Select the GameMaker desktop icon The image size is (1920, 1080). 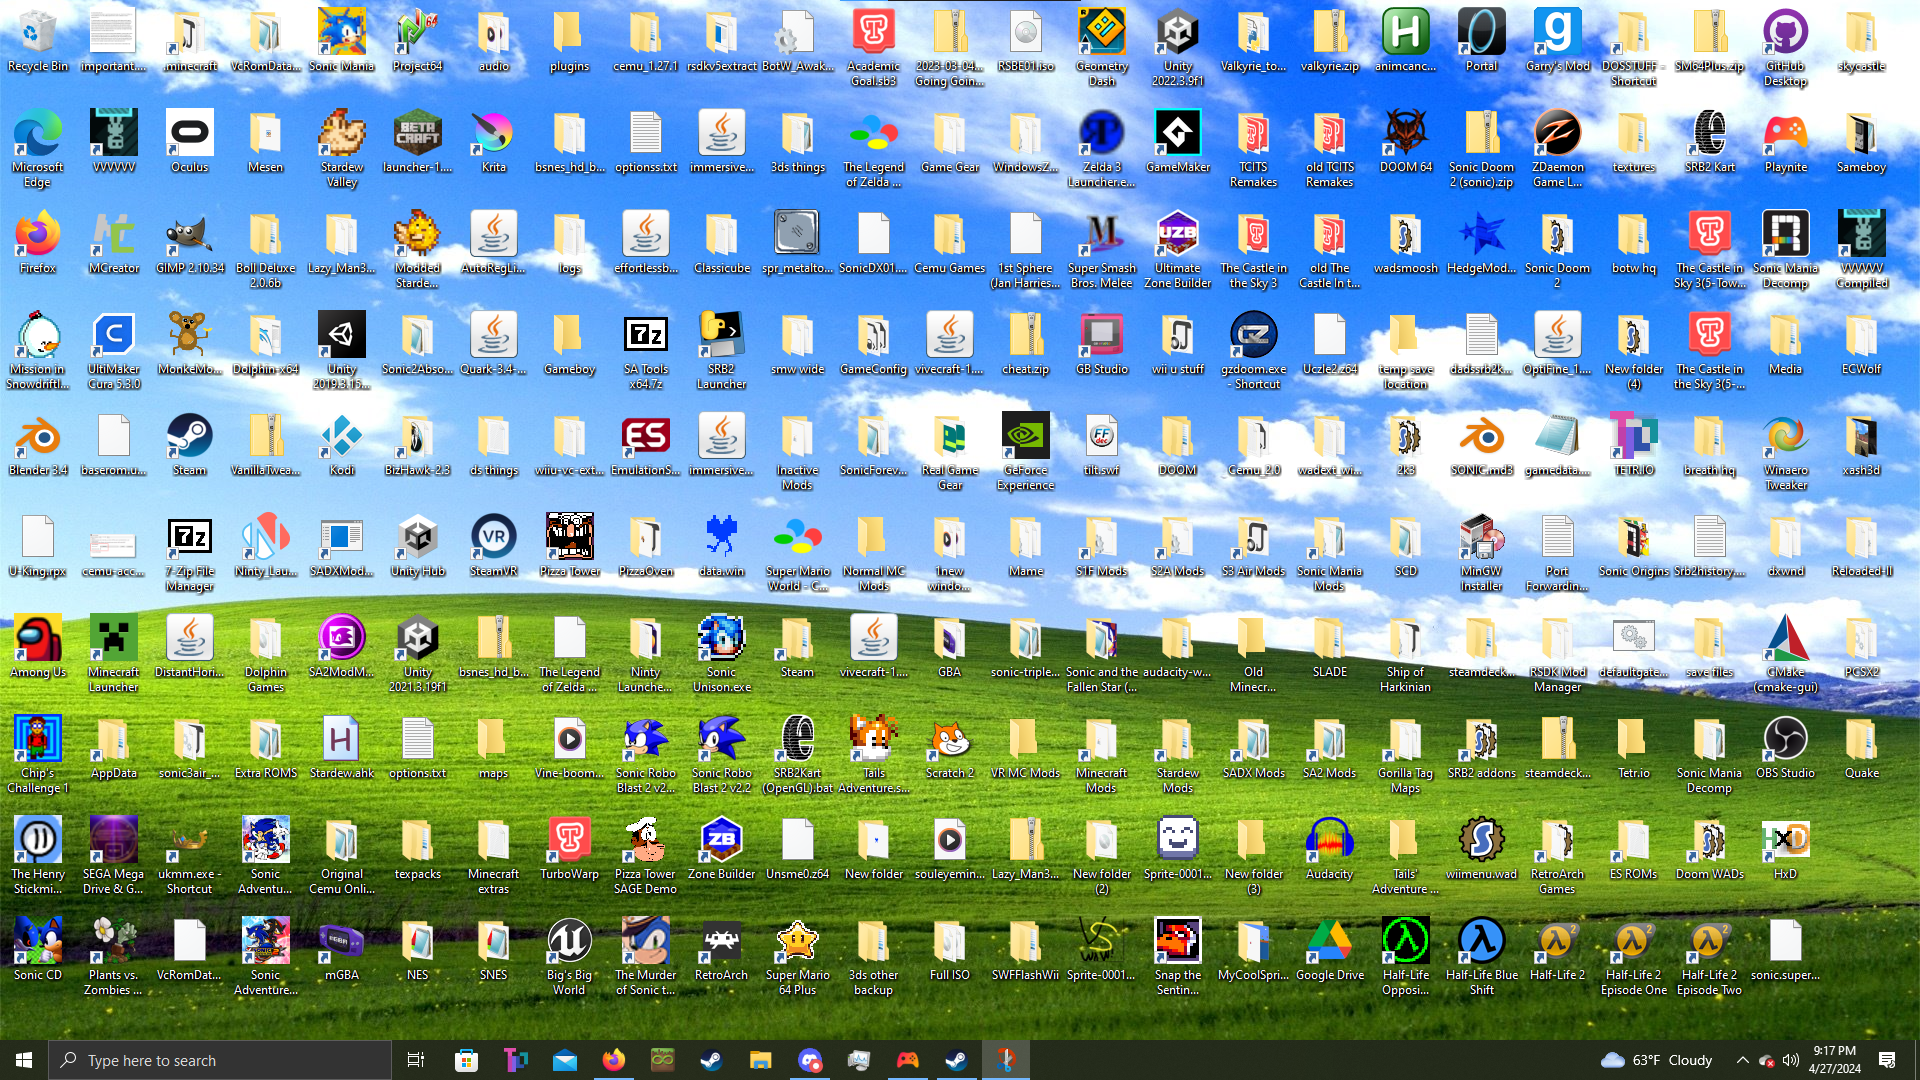[1178, 142]
